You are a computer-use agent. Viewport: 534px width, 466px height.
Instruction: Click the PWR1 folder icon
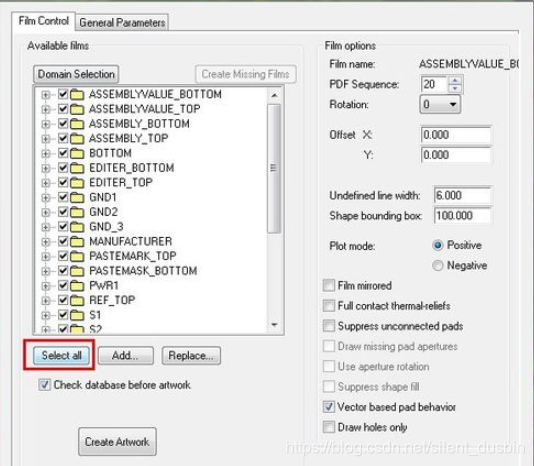click(77, 285)
